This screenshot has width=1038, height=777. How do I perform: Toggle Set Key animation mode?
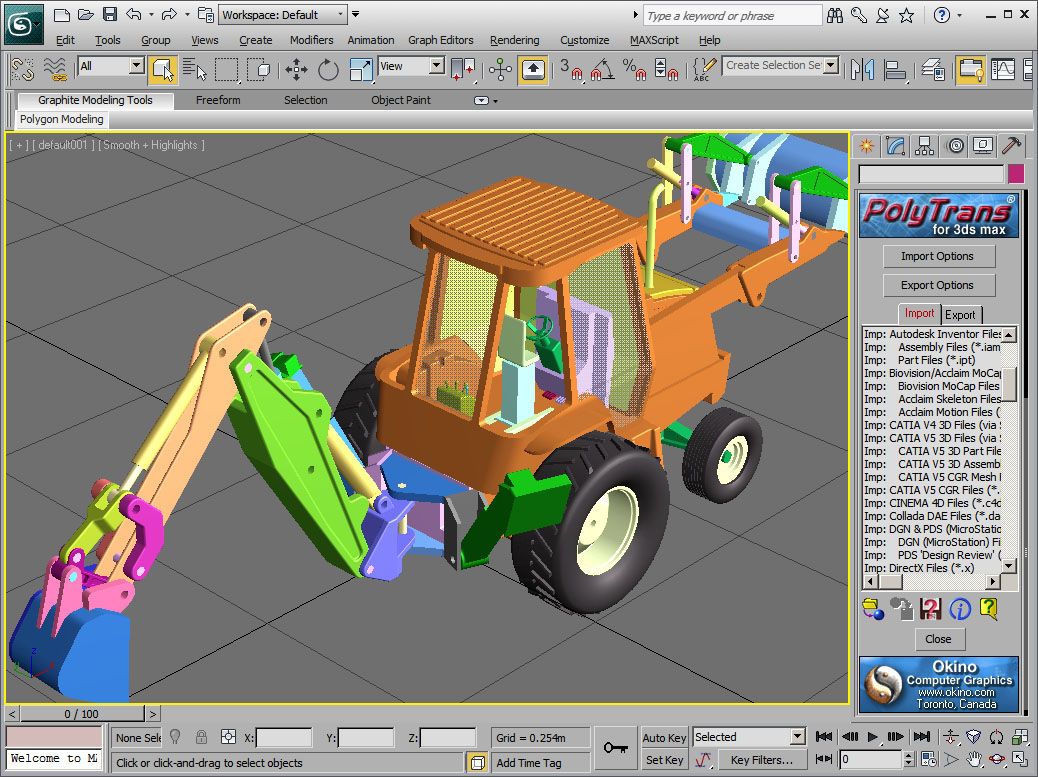pos(664,760)
